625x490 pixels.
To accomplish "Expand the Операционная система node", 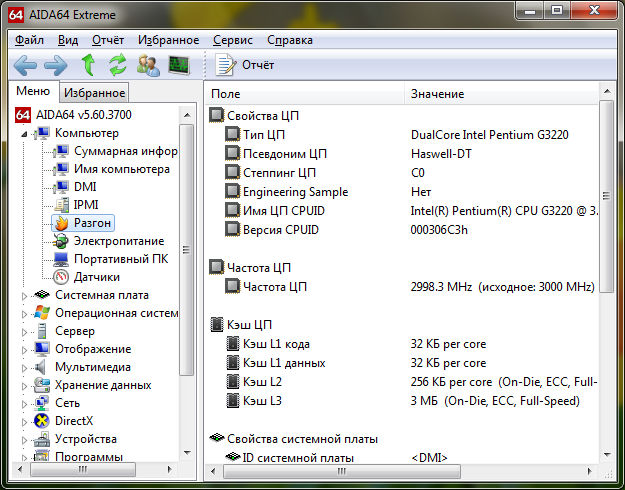I will (x=24, y=314).
